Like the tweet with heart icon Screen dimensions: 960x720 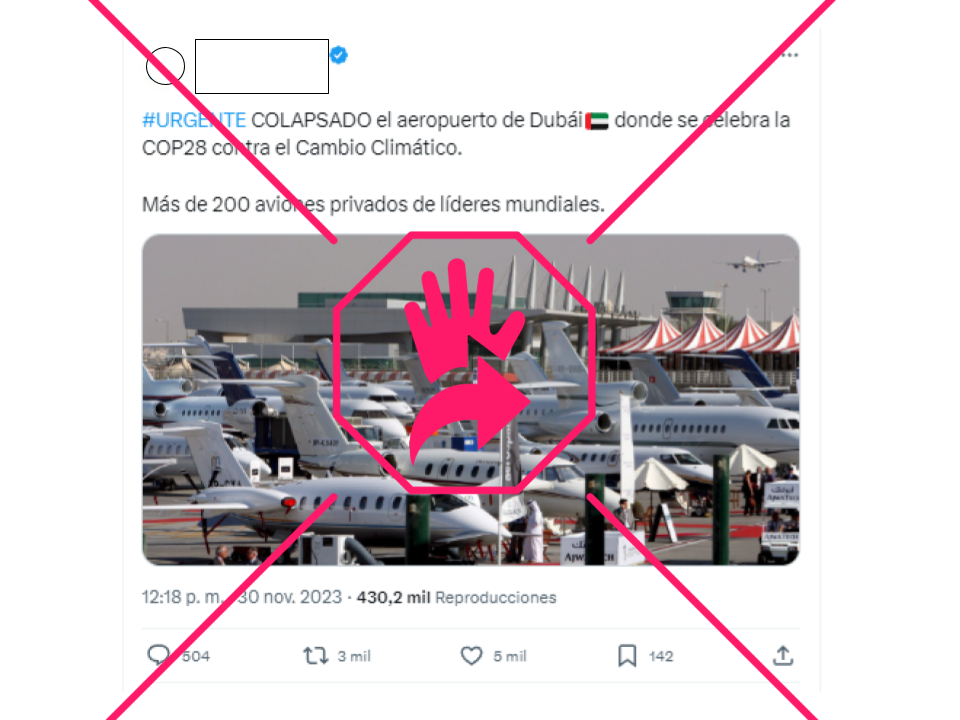point(471,656)
